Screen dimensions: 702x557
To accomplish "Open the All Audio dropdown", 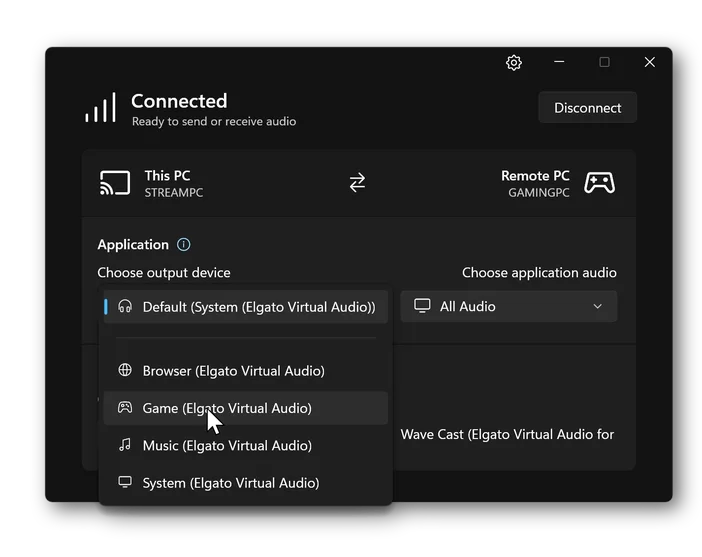I will [509, 306].
